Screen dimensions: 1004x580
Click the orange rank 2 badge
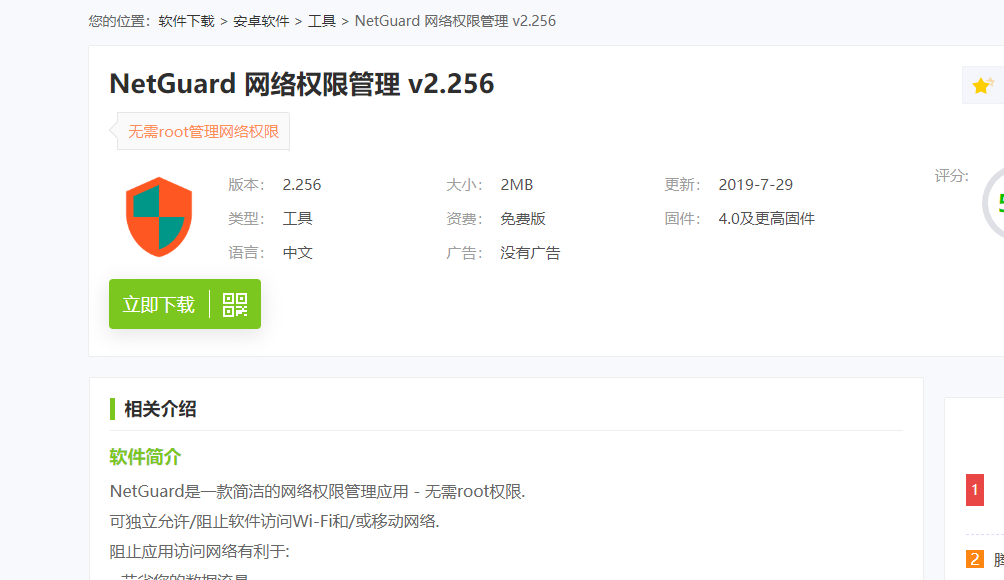click(975, 559)
